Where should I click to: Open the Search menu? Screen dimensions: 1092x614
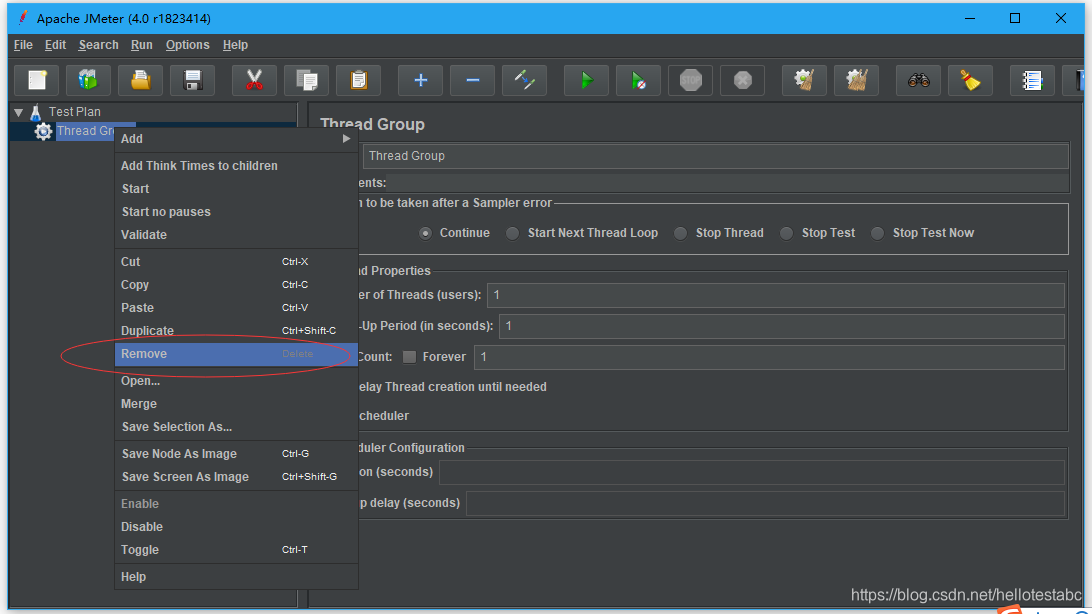(x=98, y=45)
